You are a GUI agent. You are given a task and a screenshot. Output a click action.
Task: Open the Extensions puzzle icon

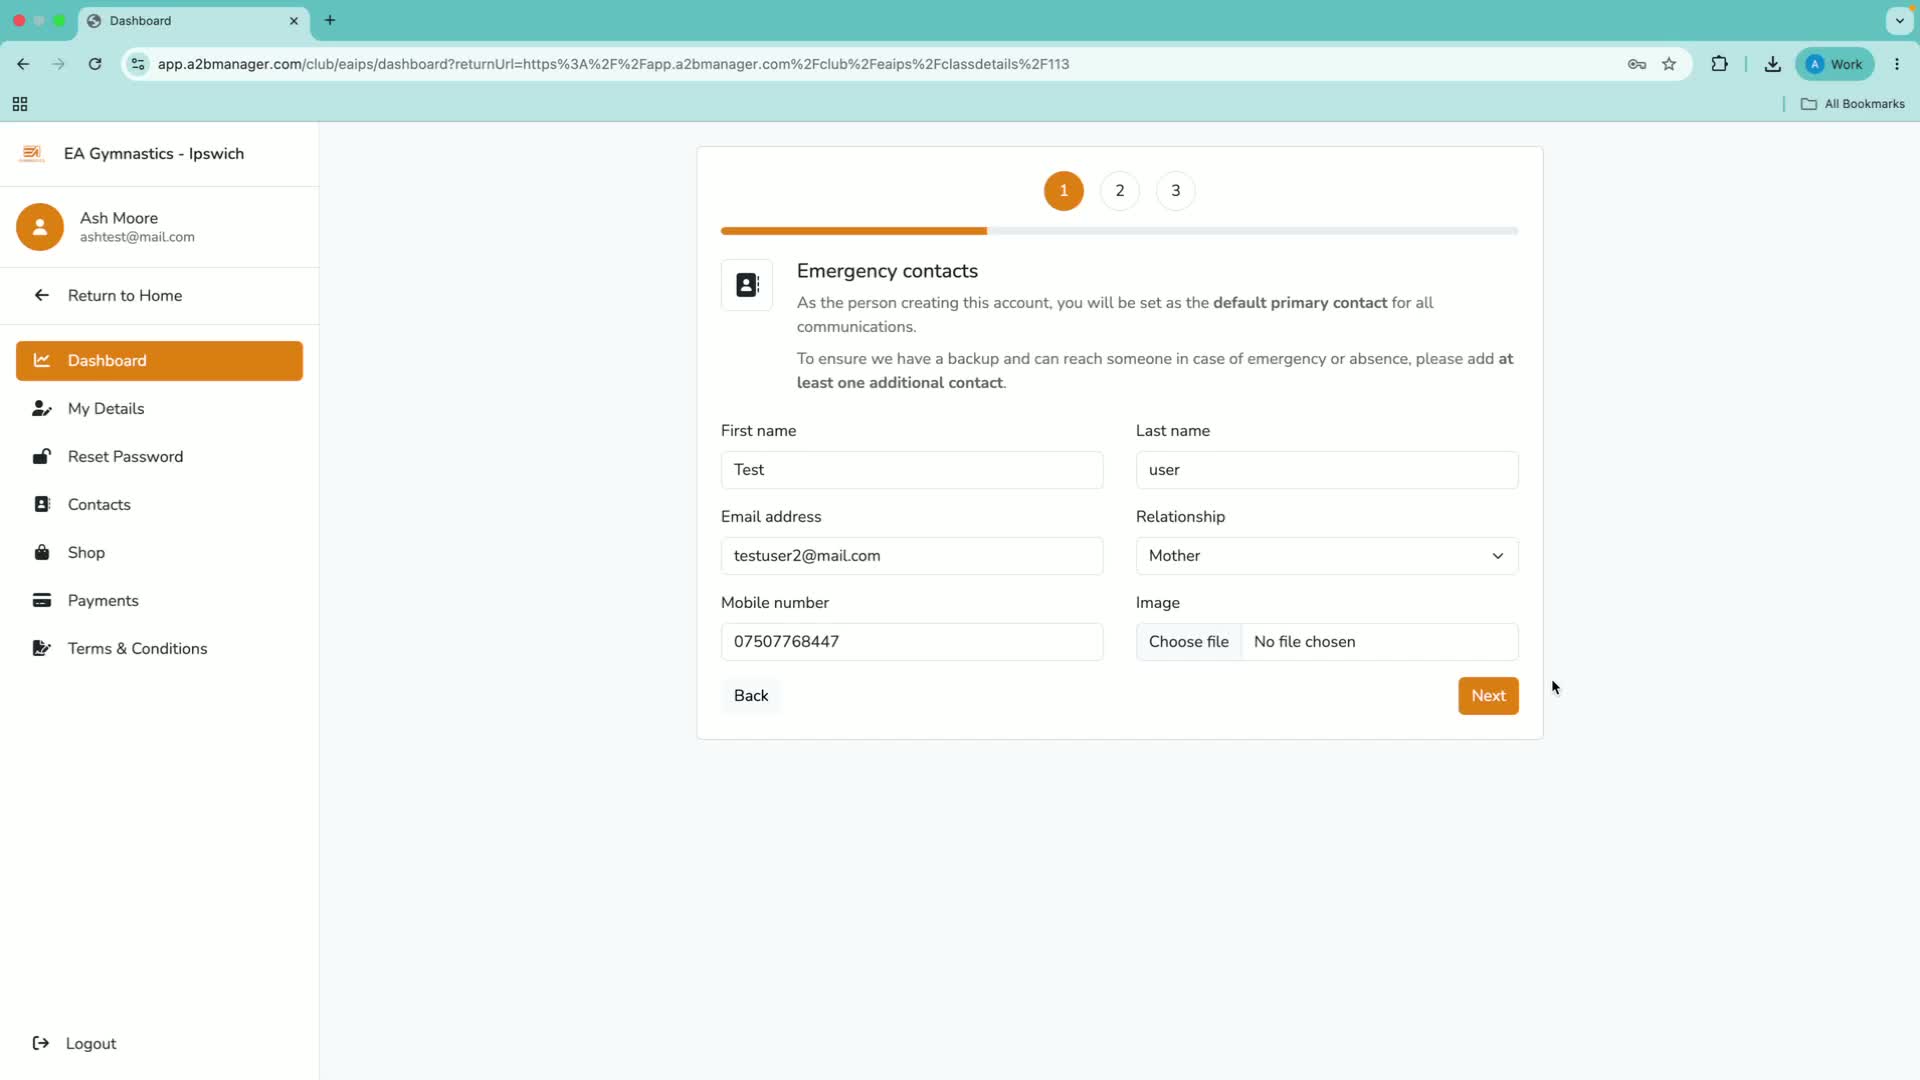tap(1719, 64)
